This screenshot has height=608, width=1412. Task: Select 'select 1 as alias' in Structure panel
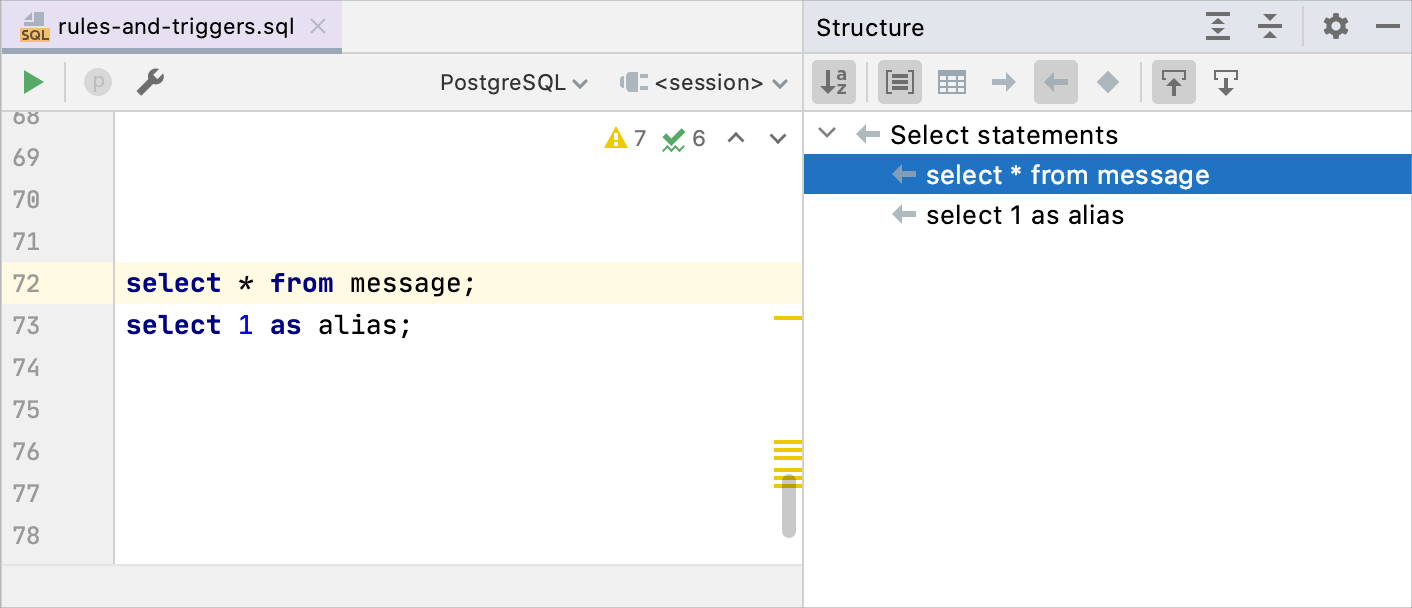pos(1023,214)
